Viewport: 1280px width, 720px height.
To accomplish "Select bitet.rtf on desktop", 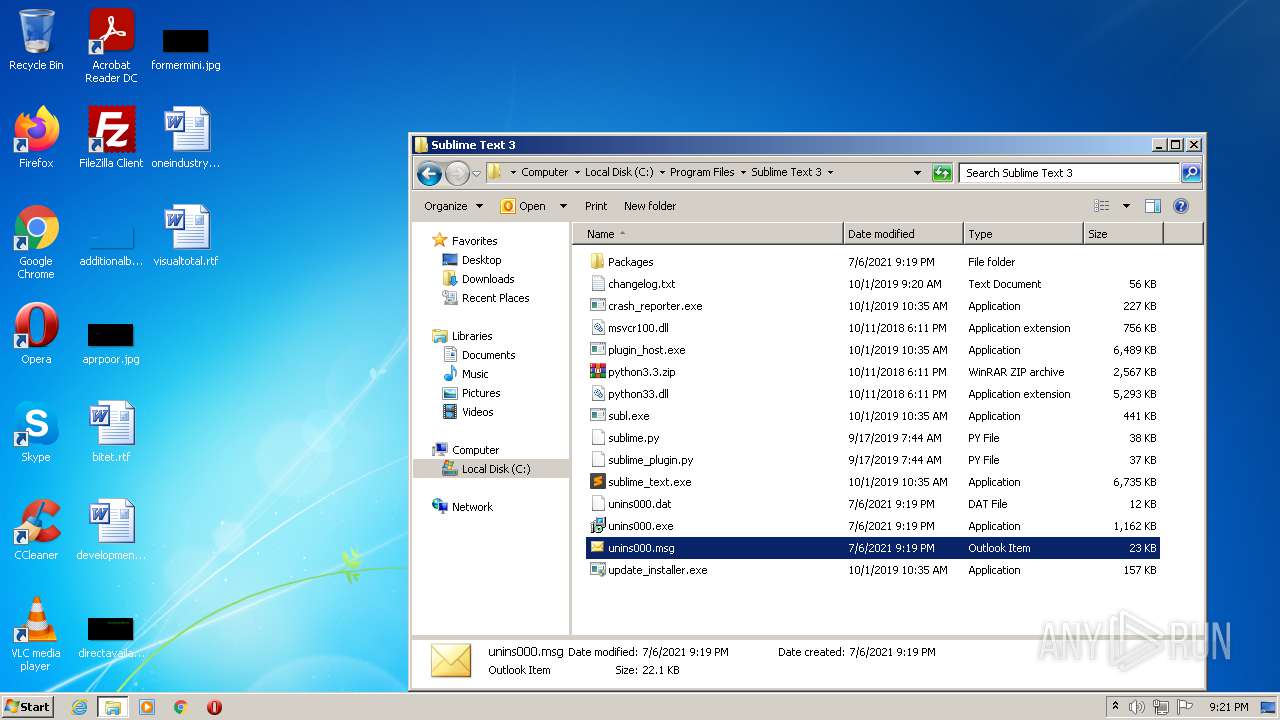I will coord(111,432).
